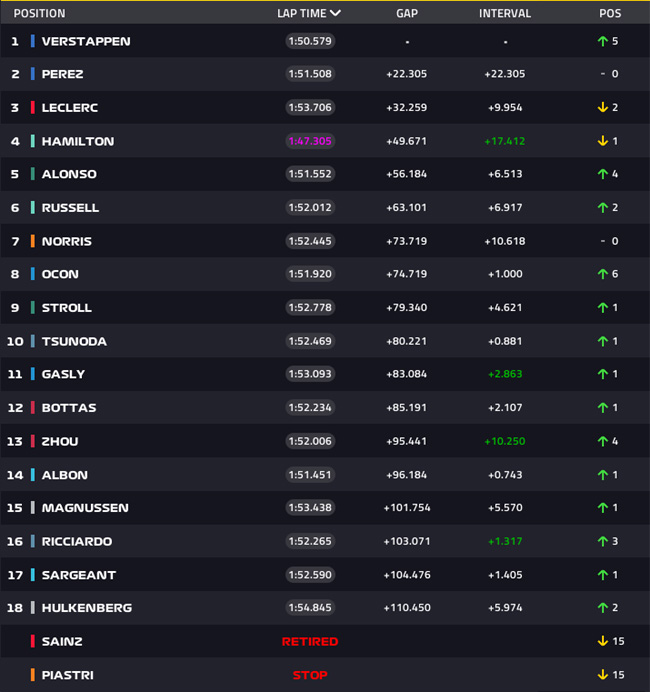Click the yellow down arrow for Sainz
Image resolution: width=650 pixels, height=692 pixels.
tap(602, 641)
